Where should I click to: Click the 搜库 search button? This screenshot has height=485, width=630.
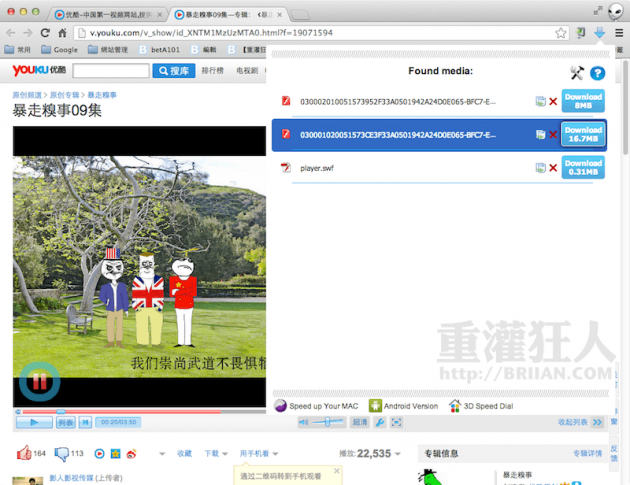174,71
